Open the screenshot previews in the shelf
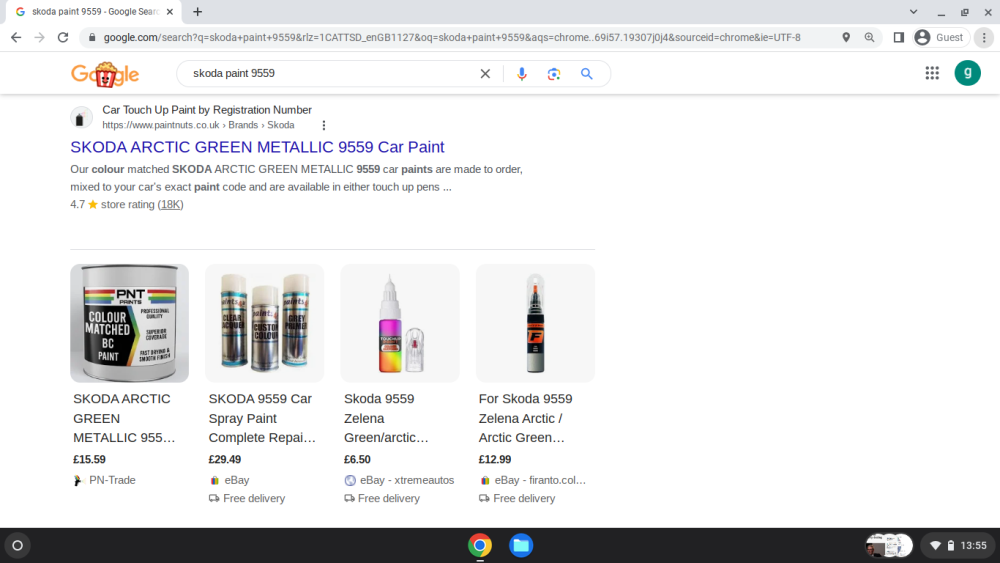 point(888,545)
